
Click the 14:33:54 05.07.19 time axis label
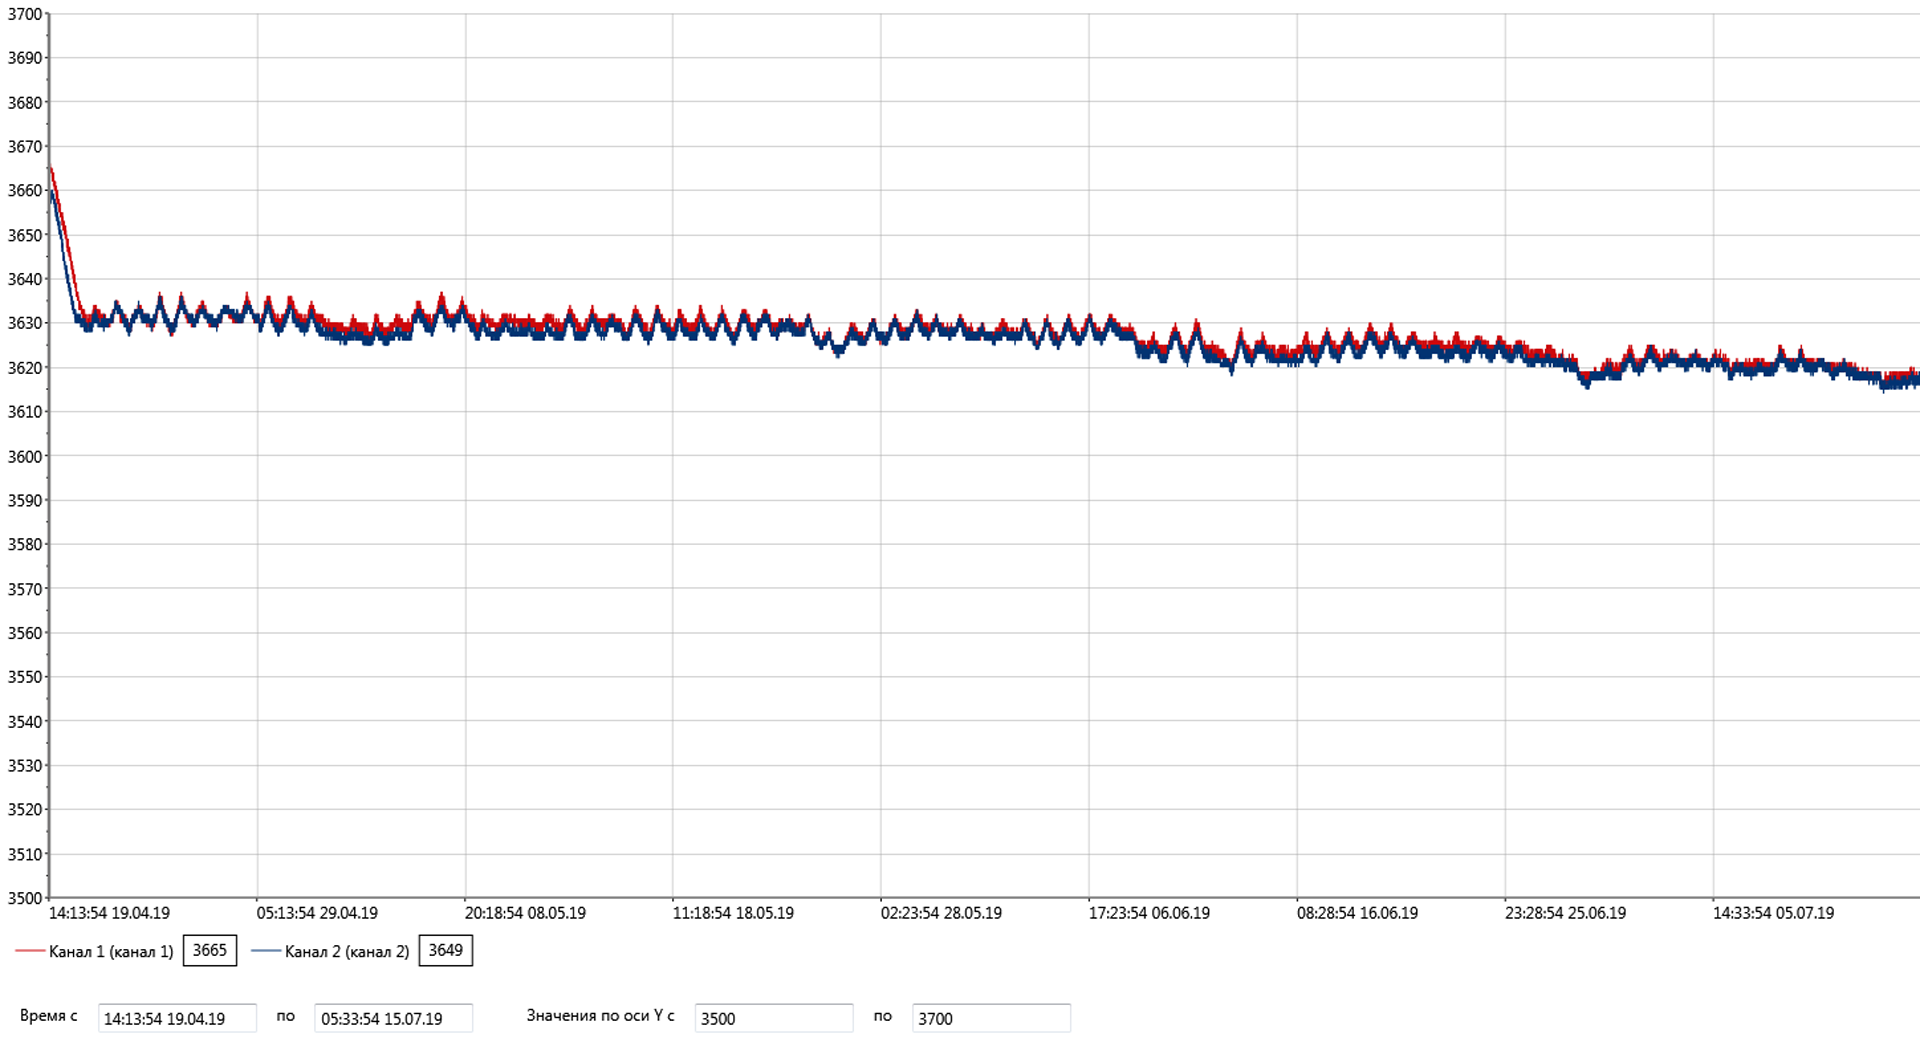pyautogui.click(x=1773, y=913)
